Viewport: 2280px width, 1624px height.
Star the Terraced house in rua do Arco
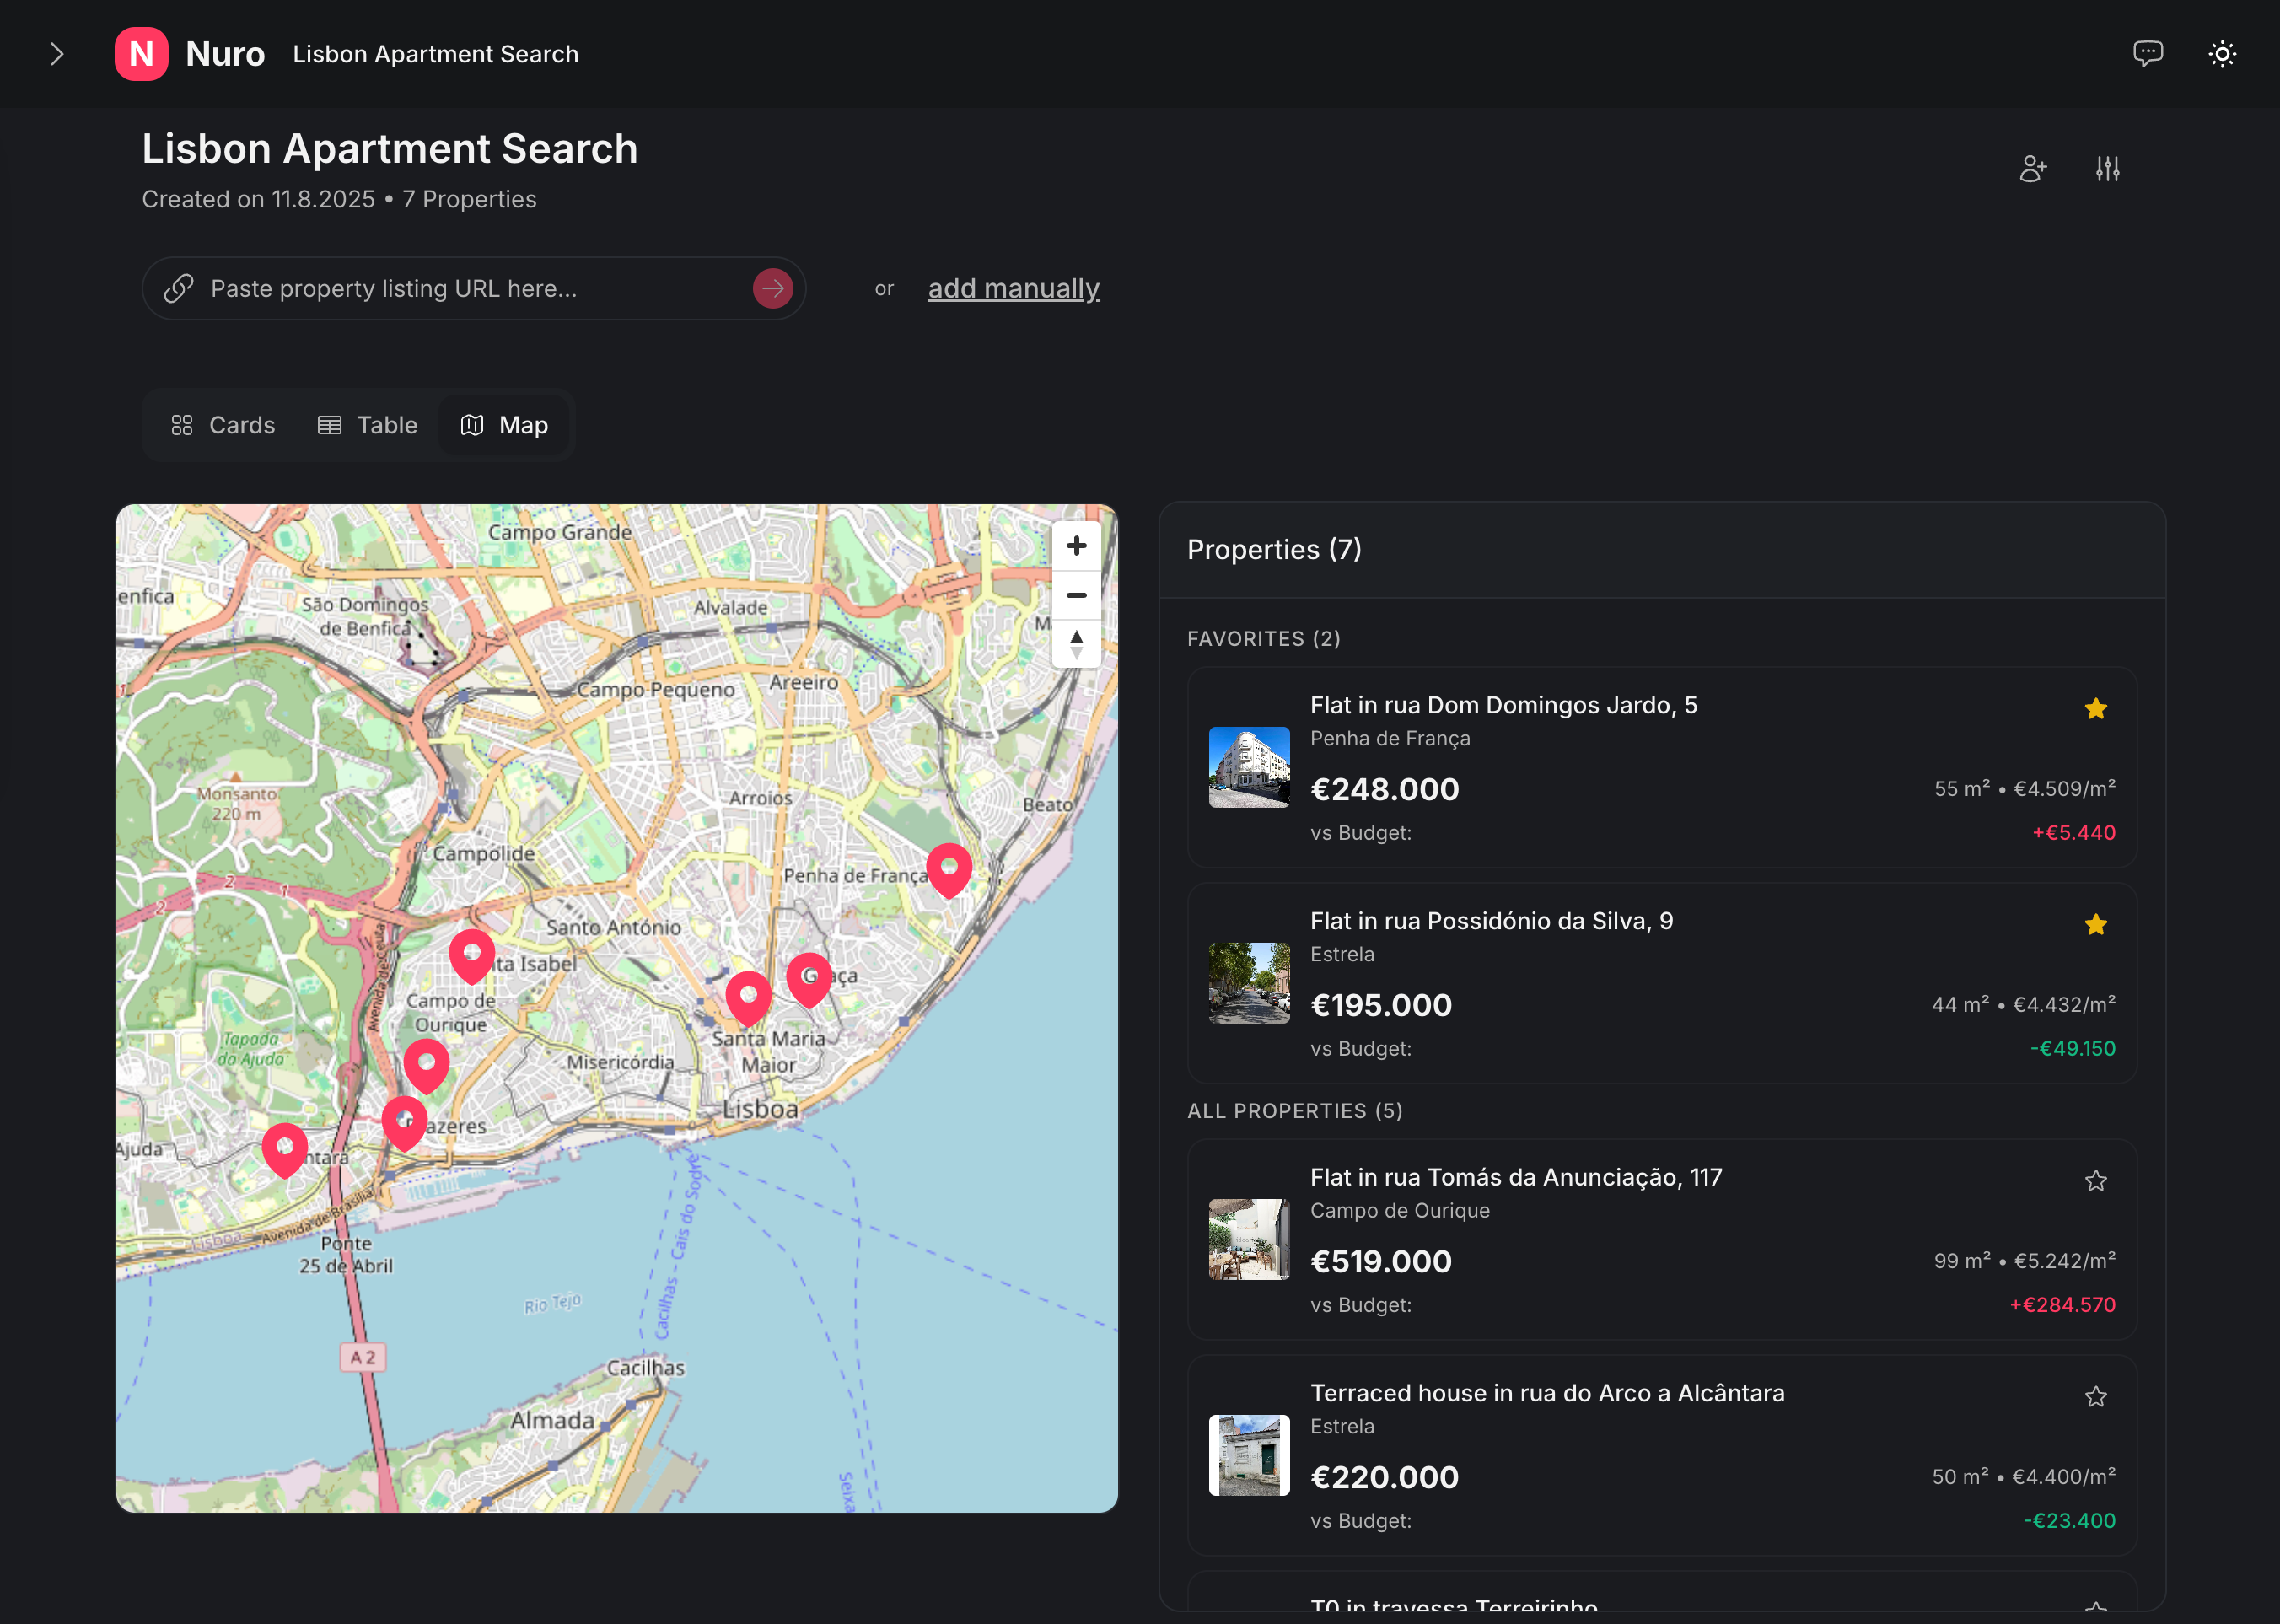pyautogui.click(x=2096, y=1396)
